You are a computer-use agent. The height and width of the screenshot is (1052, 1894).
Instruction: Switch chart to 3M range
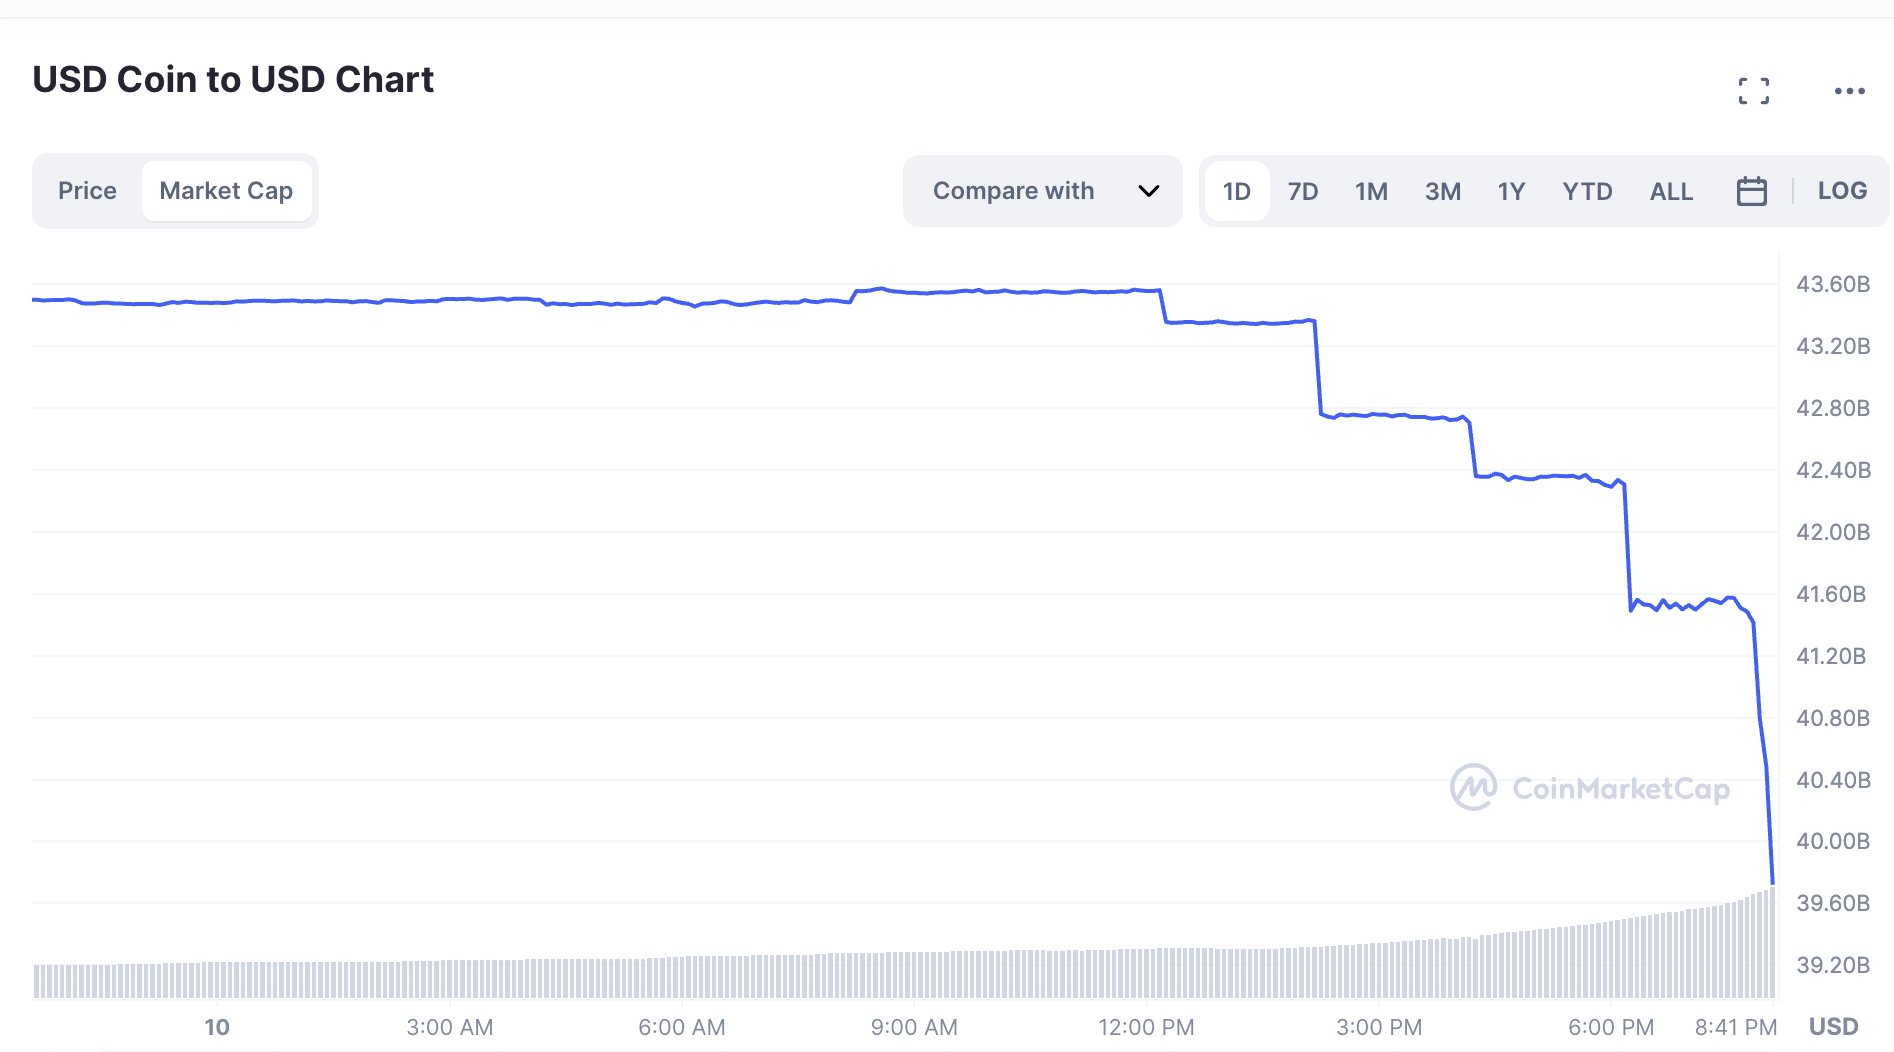[x=1442, y=191]
